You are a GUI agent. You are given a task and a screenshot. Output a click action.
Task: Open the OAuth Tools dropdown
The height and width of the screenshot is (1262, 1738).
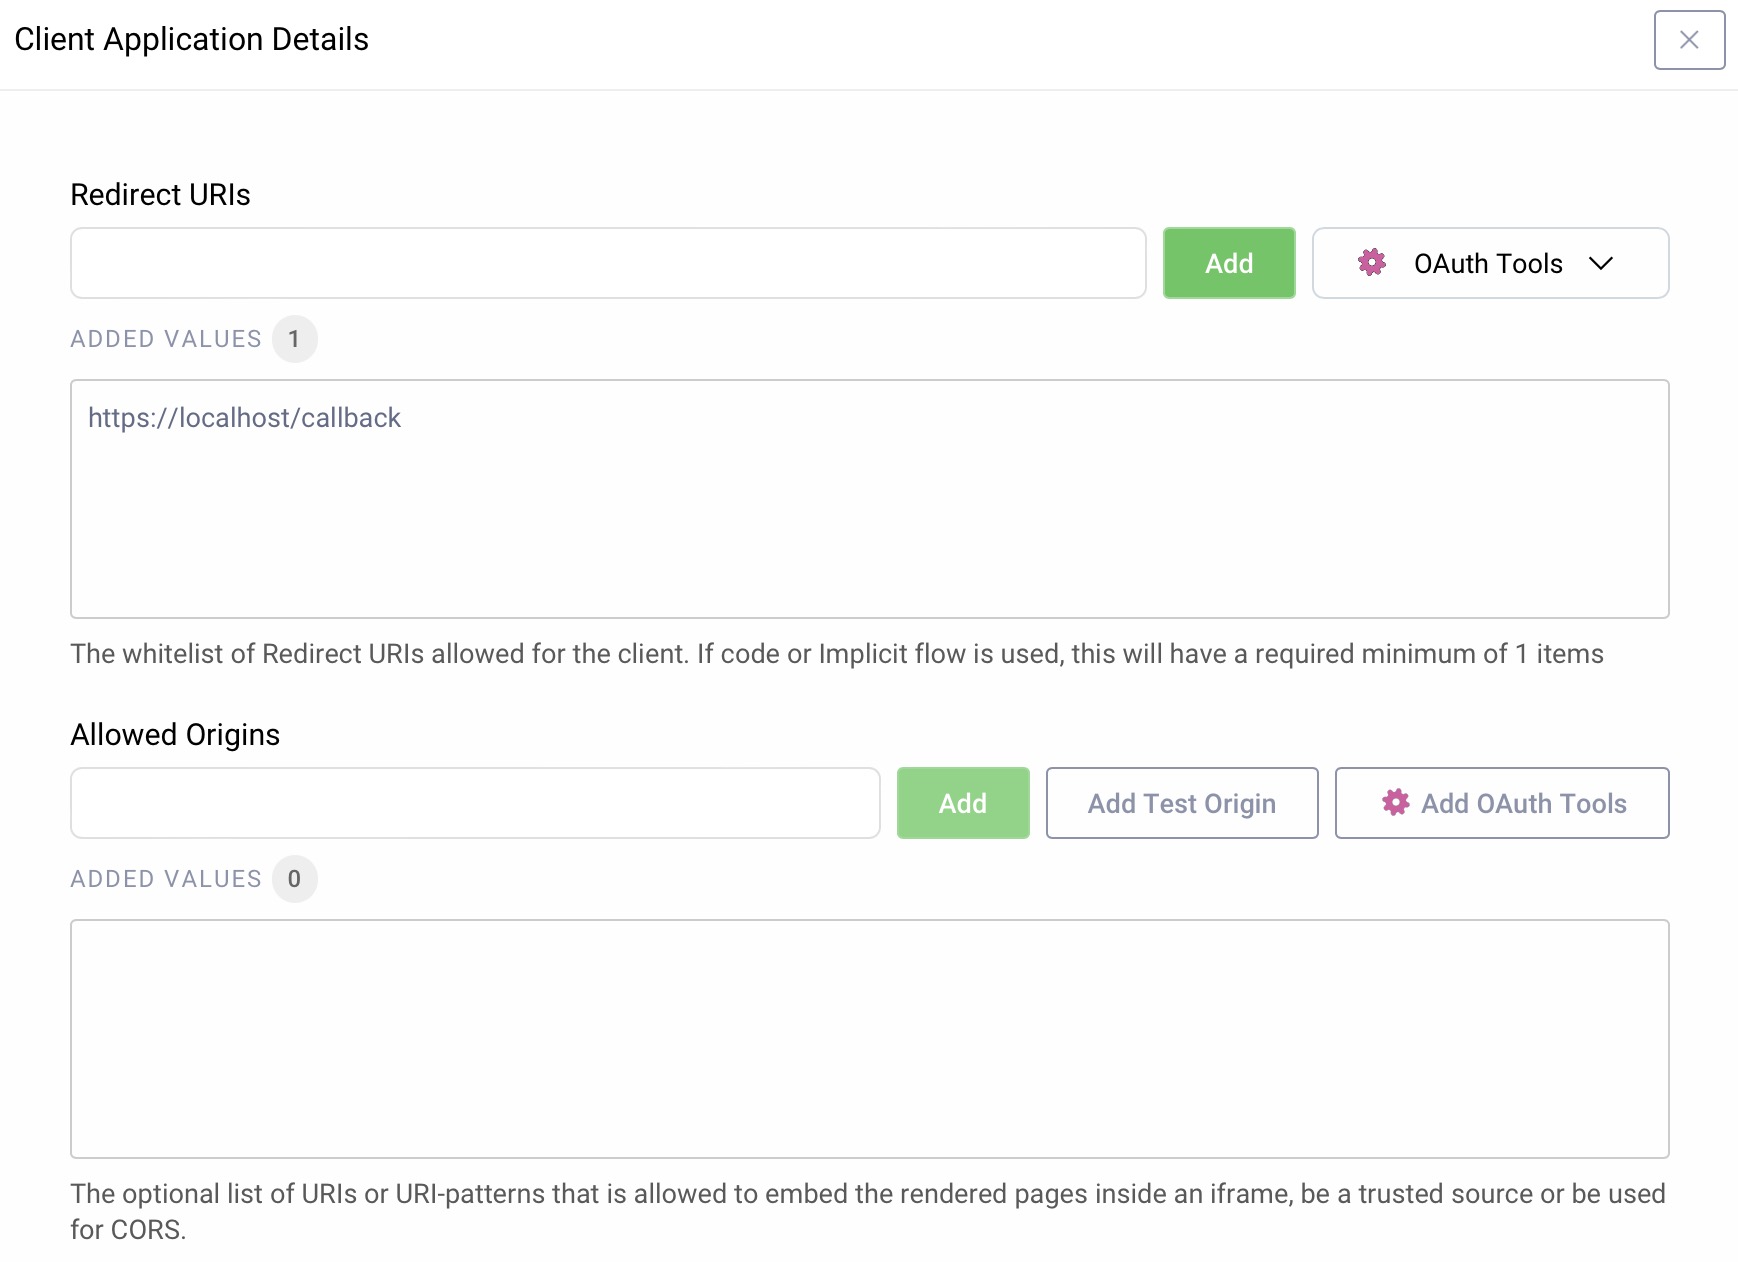point(1490,263)
